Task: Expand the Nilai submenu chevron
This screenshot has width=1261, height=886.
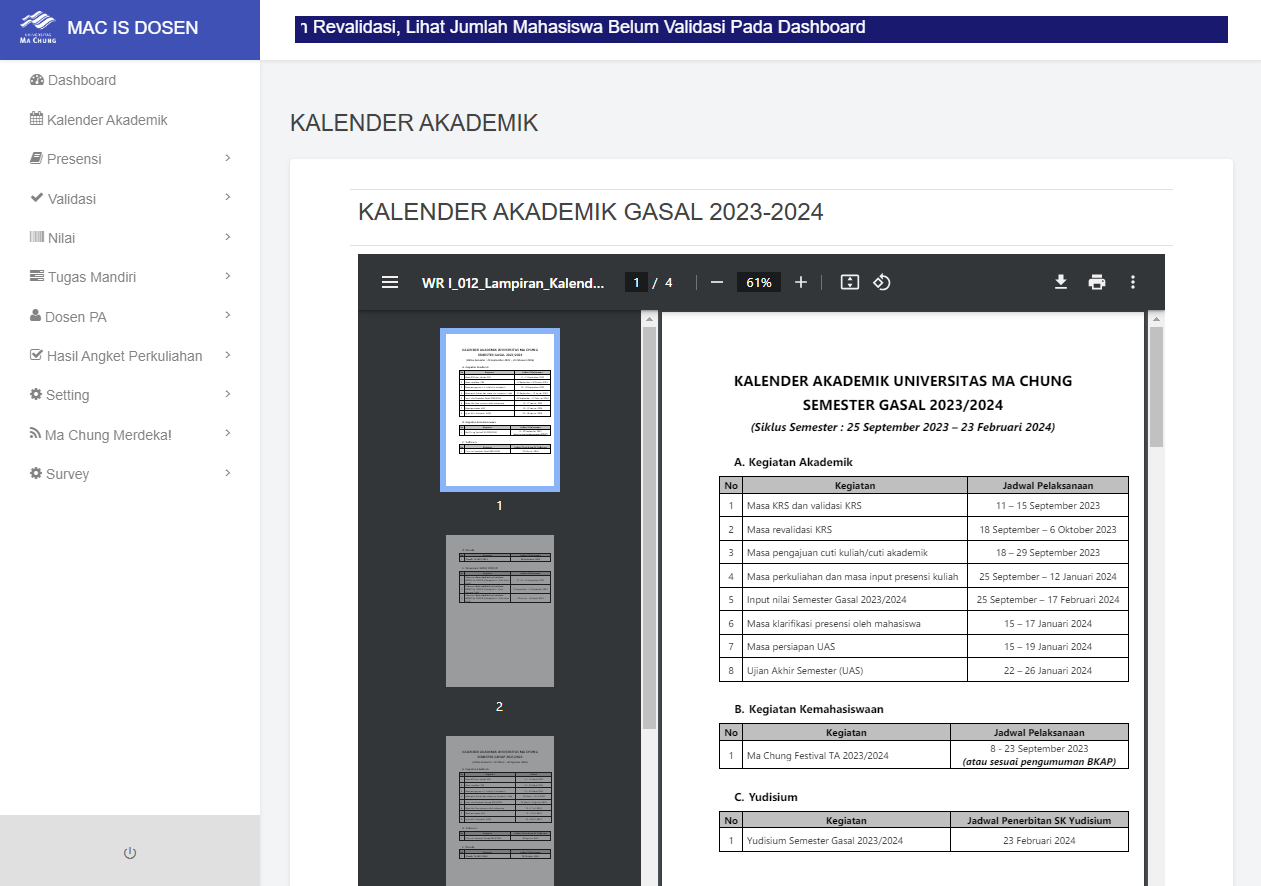Action: click(228, 237)
